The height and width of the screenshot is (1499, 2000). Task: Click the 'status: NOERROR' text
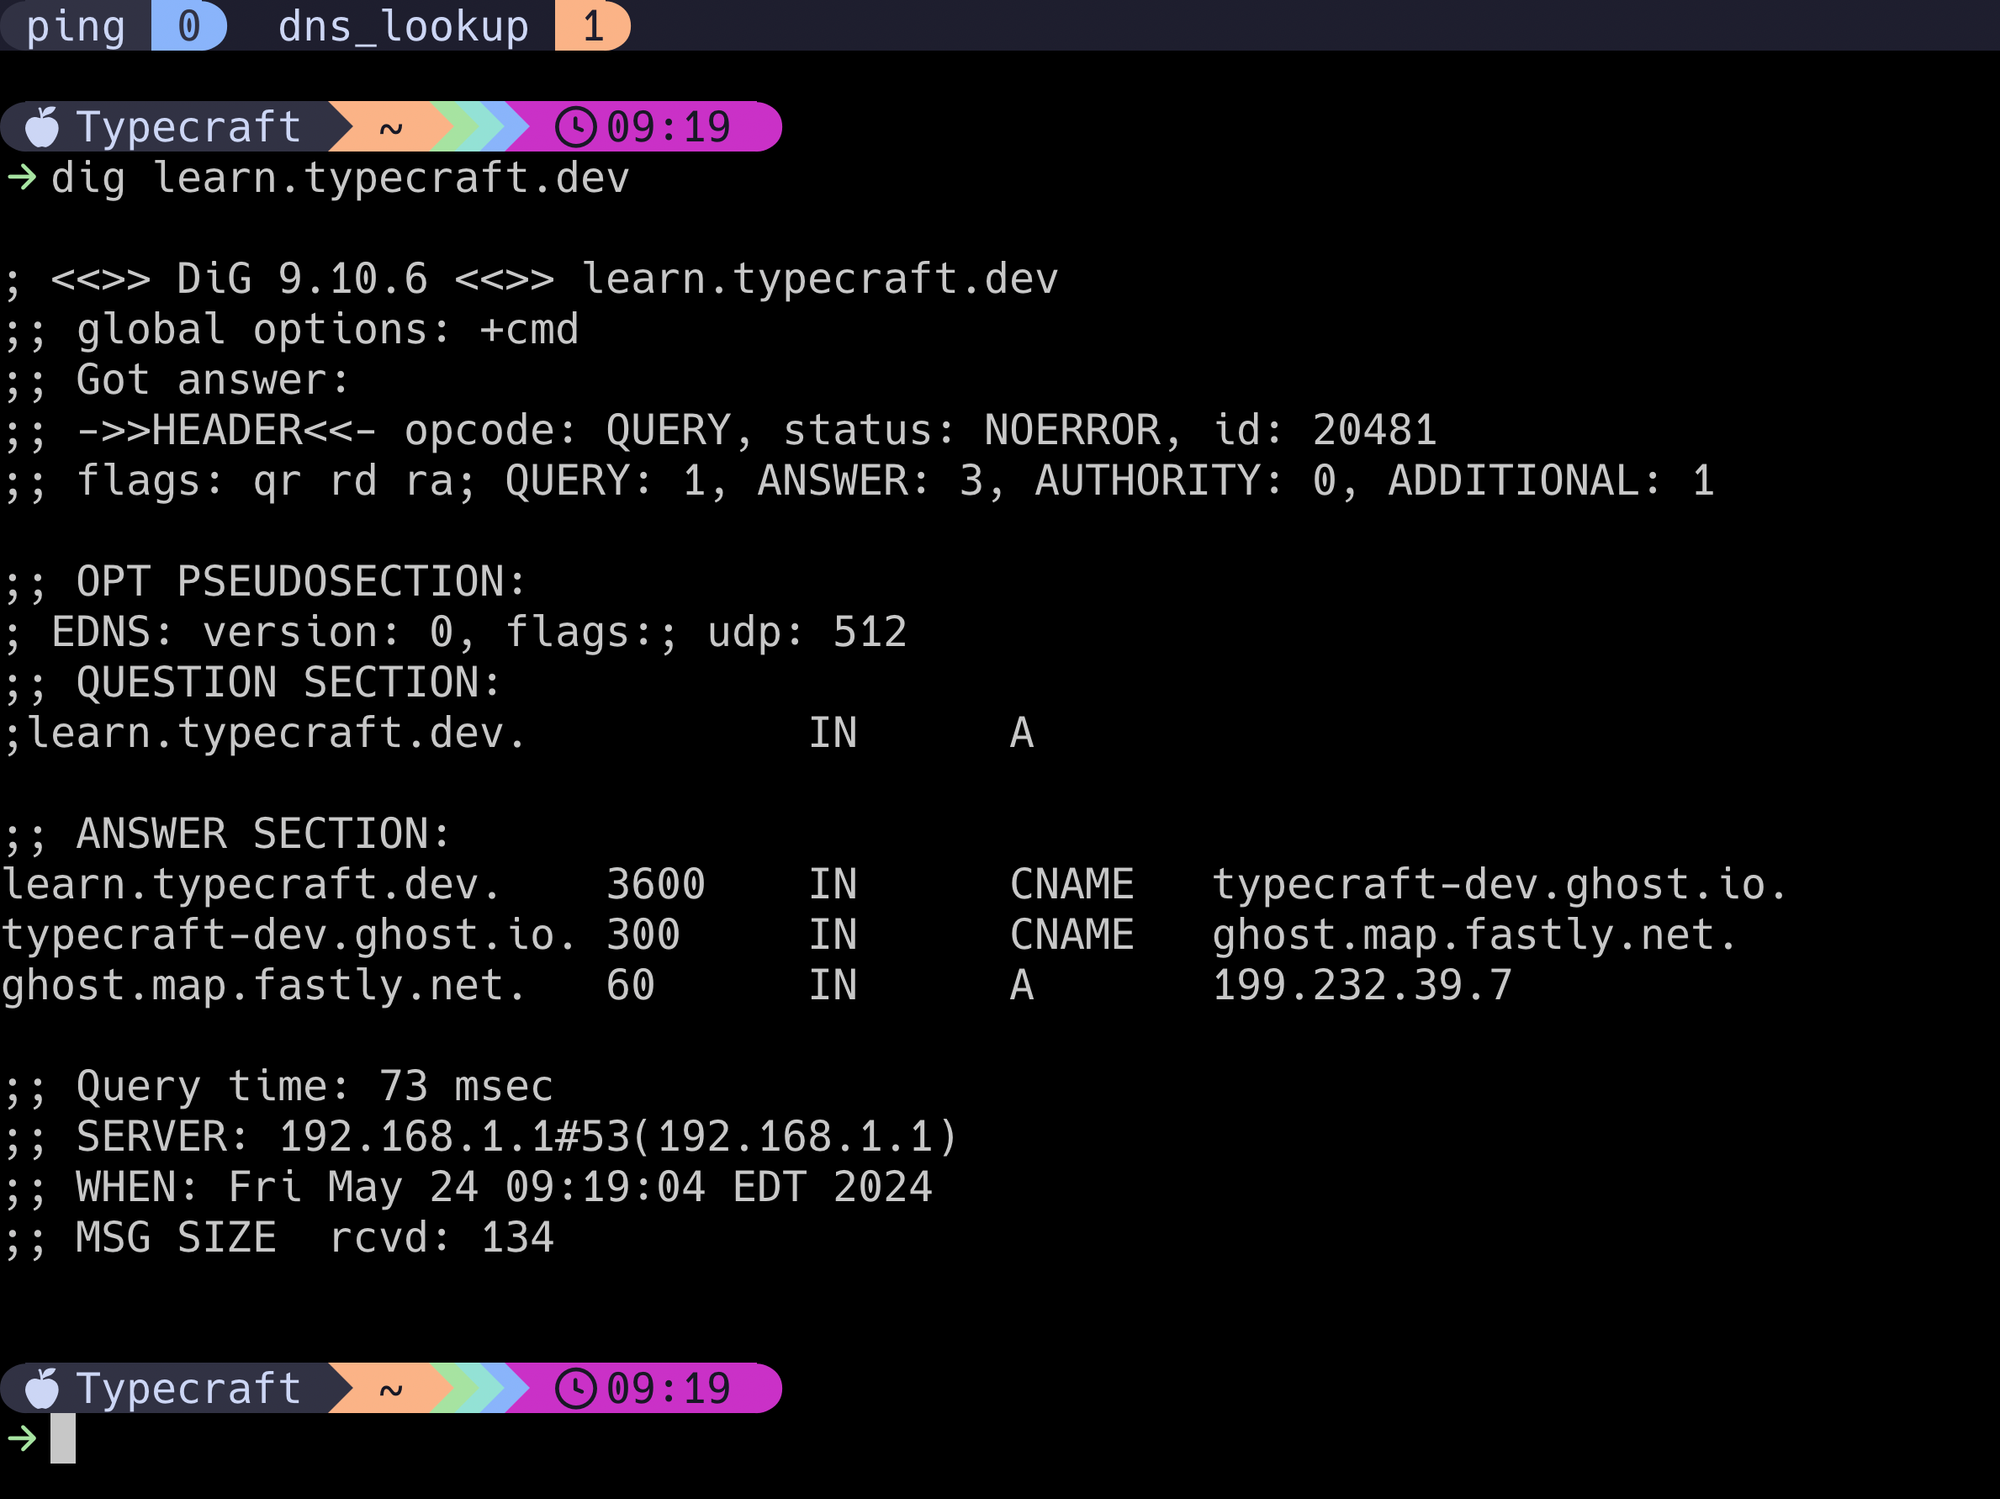pos(972,430)
